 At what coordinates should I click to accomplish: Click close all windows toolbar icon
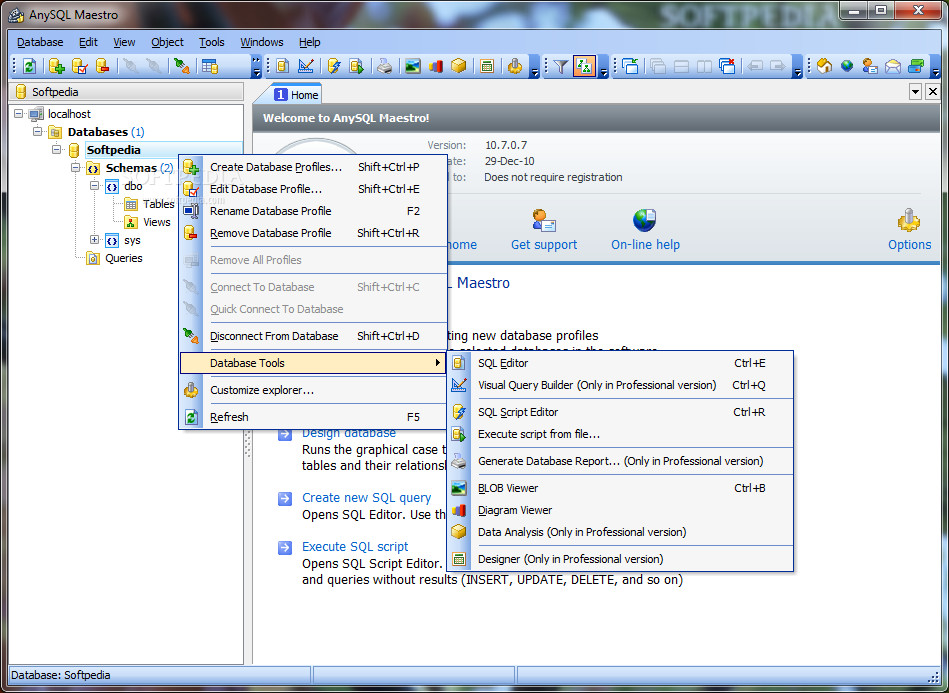coord(727,67)
